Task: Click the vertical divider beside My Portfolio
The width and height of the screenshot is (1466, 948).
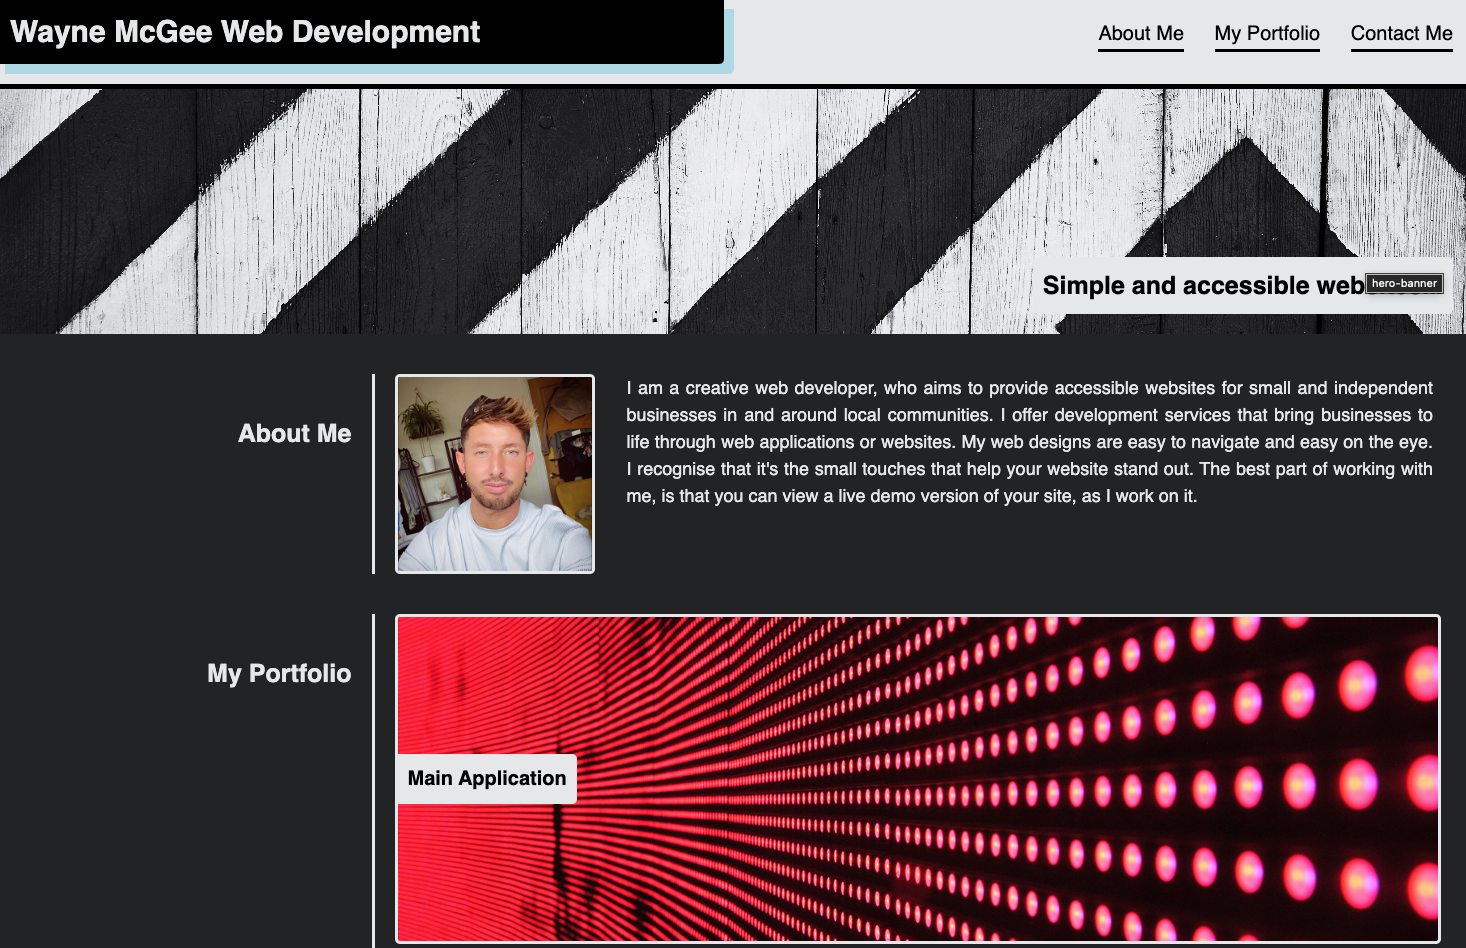Action: [x=373, y=780]
